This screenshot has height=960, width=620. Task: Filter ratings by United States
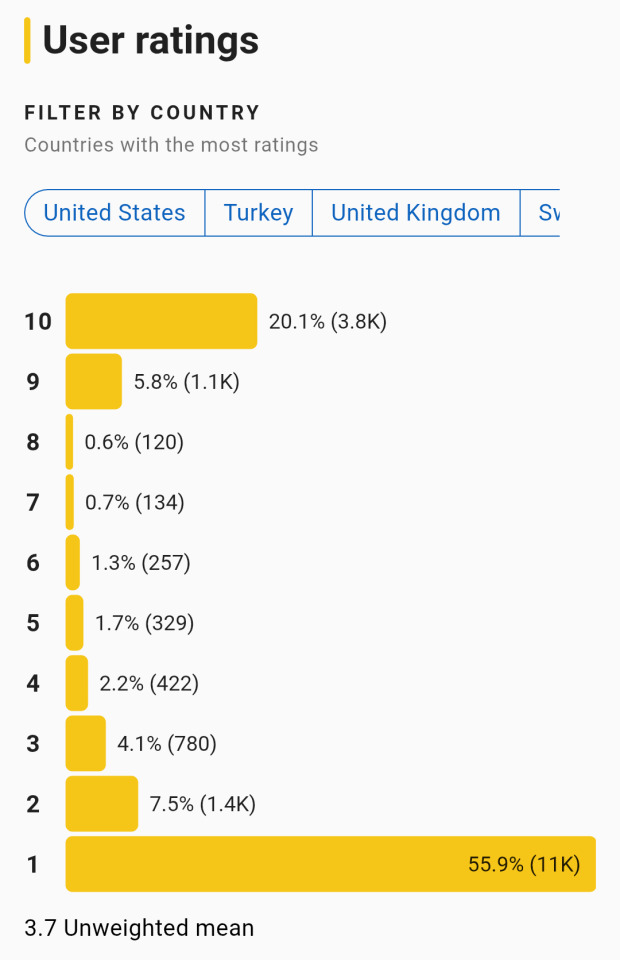tap(114, 212)
